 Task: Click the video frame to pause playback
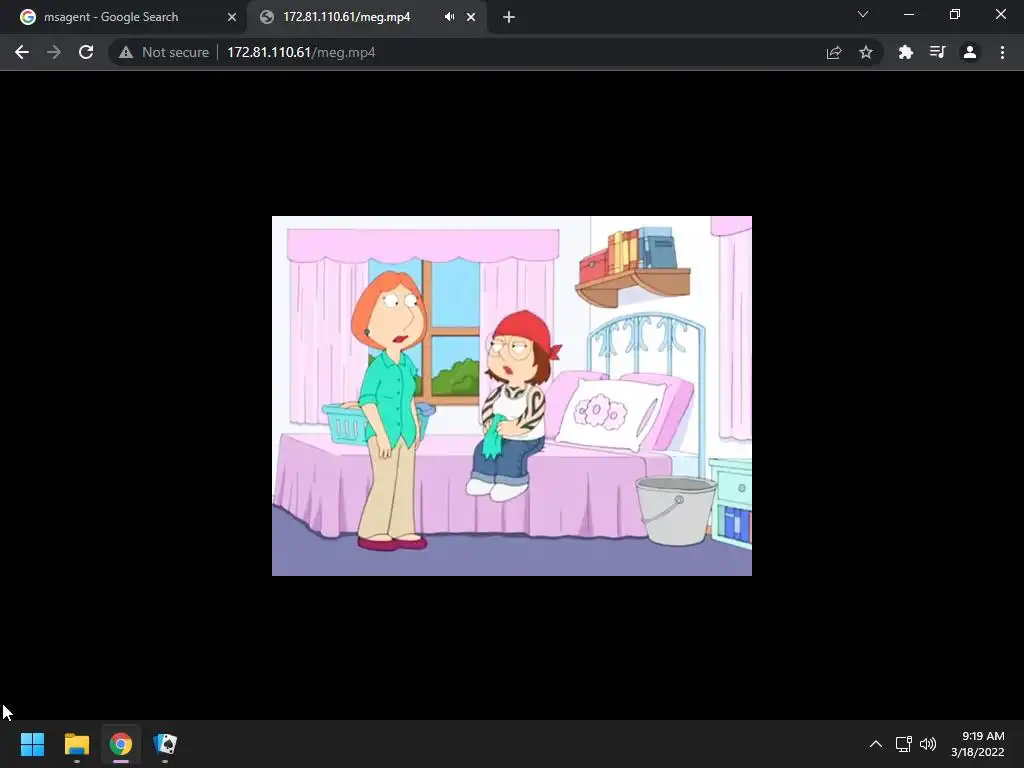(511, 396)
